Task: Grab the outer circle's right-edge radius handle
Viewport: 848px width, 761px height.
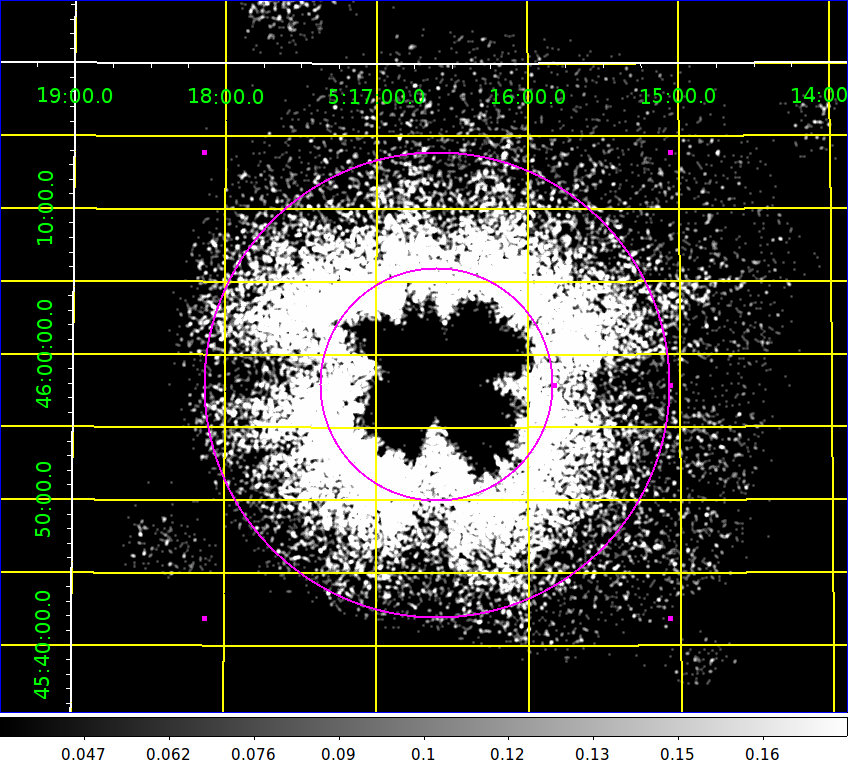Action: click(x=671, y=386)
